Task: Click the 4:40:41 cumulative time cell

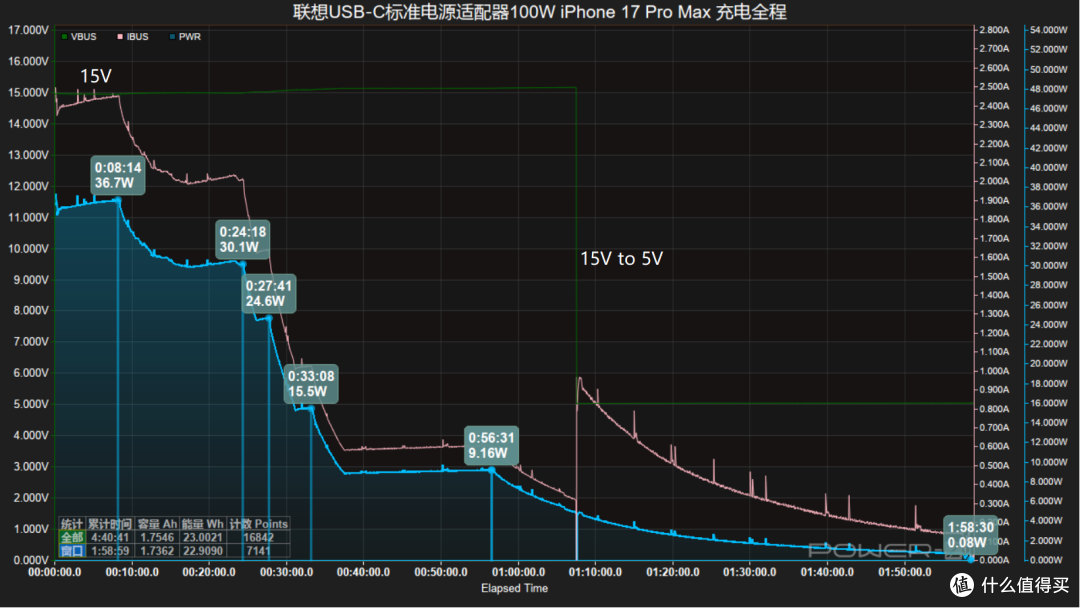Action: [x=110, y=537]
